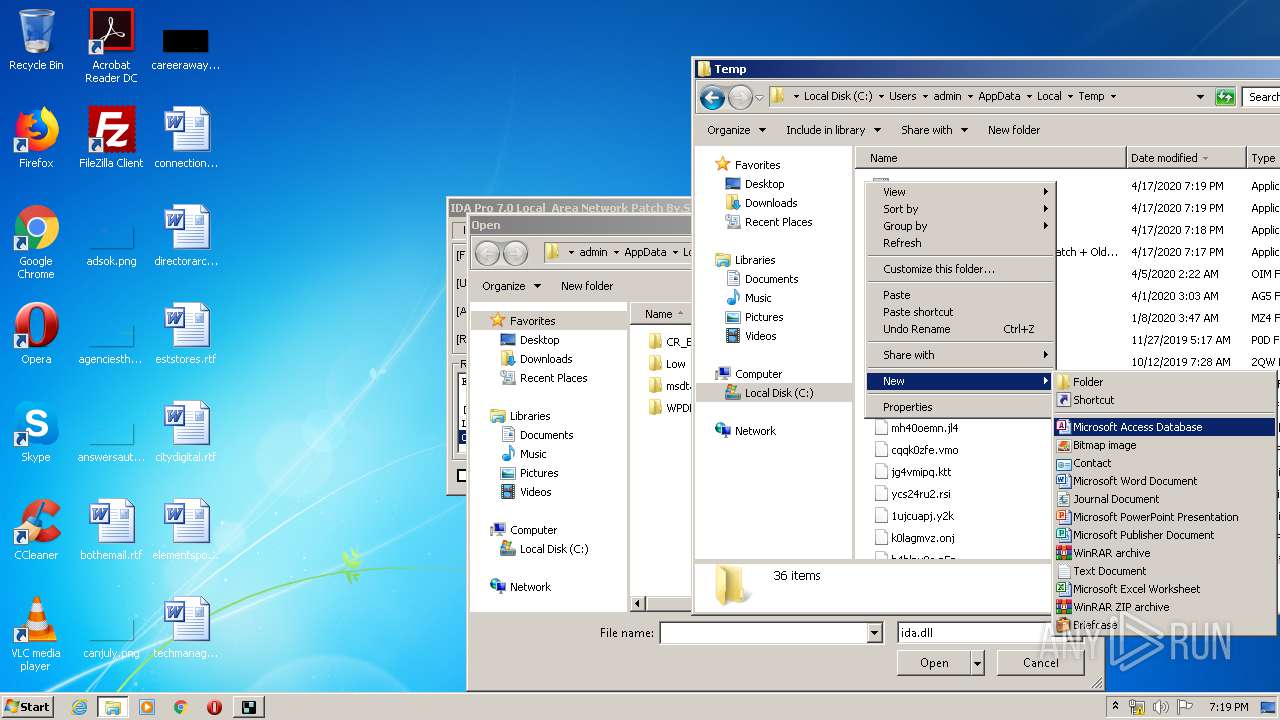1280x720 pixels.
Task: Click Chrome taskbar icon
Action: click(x=180, y=707)
